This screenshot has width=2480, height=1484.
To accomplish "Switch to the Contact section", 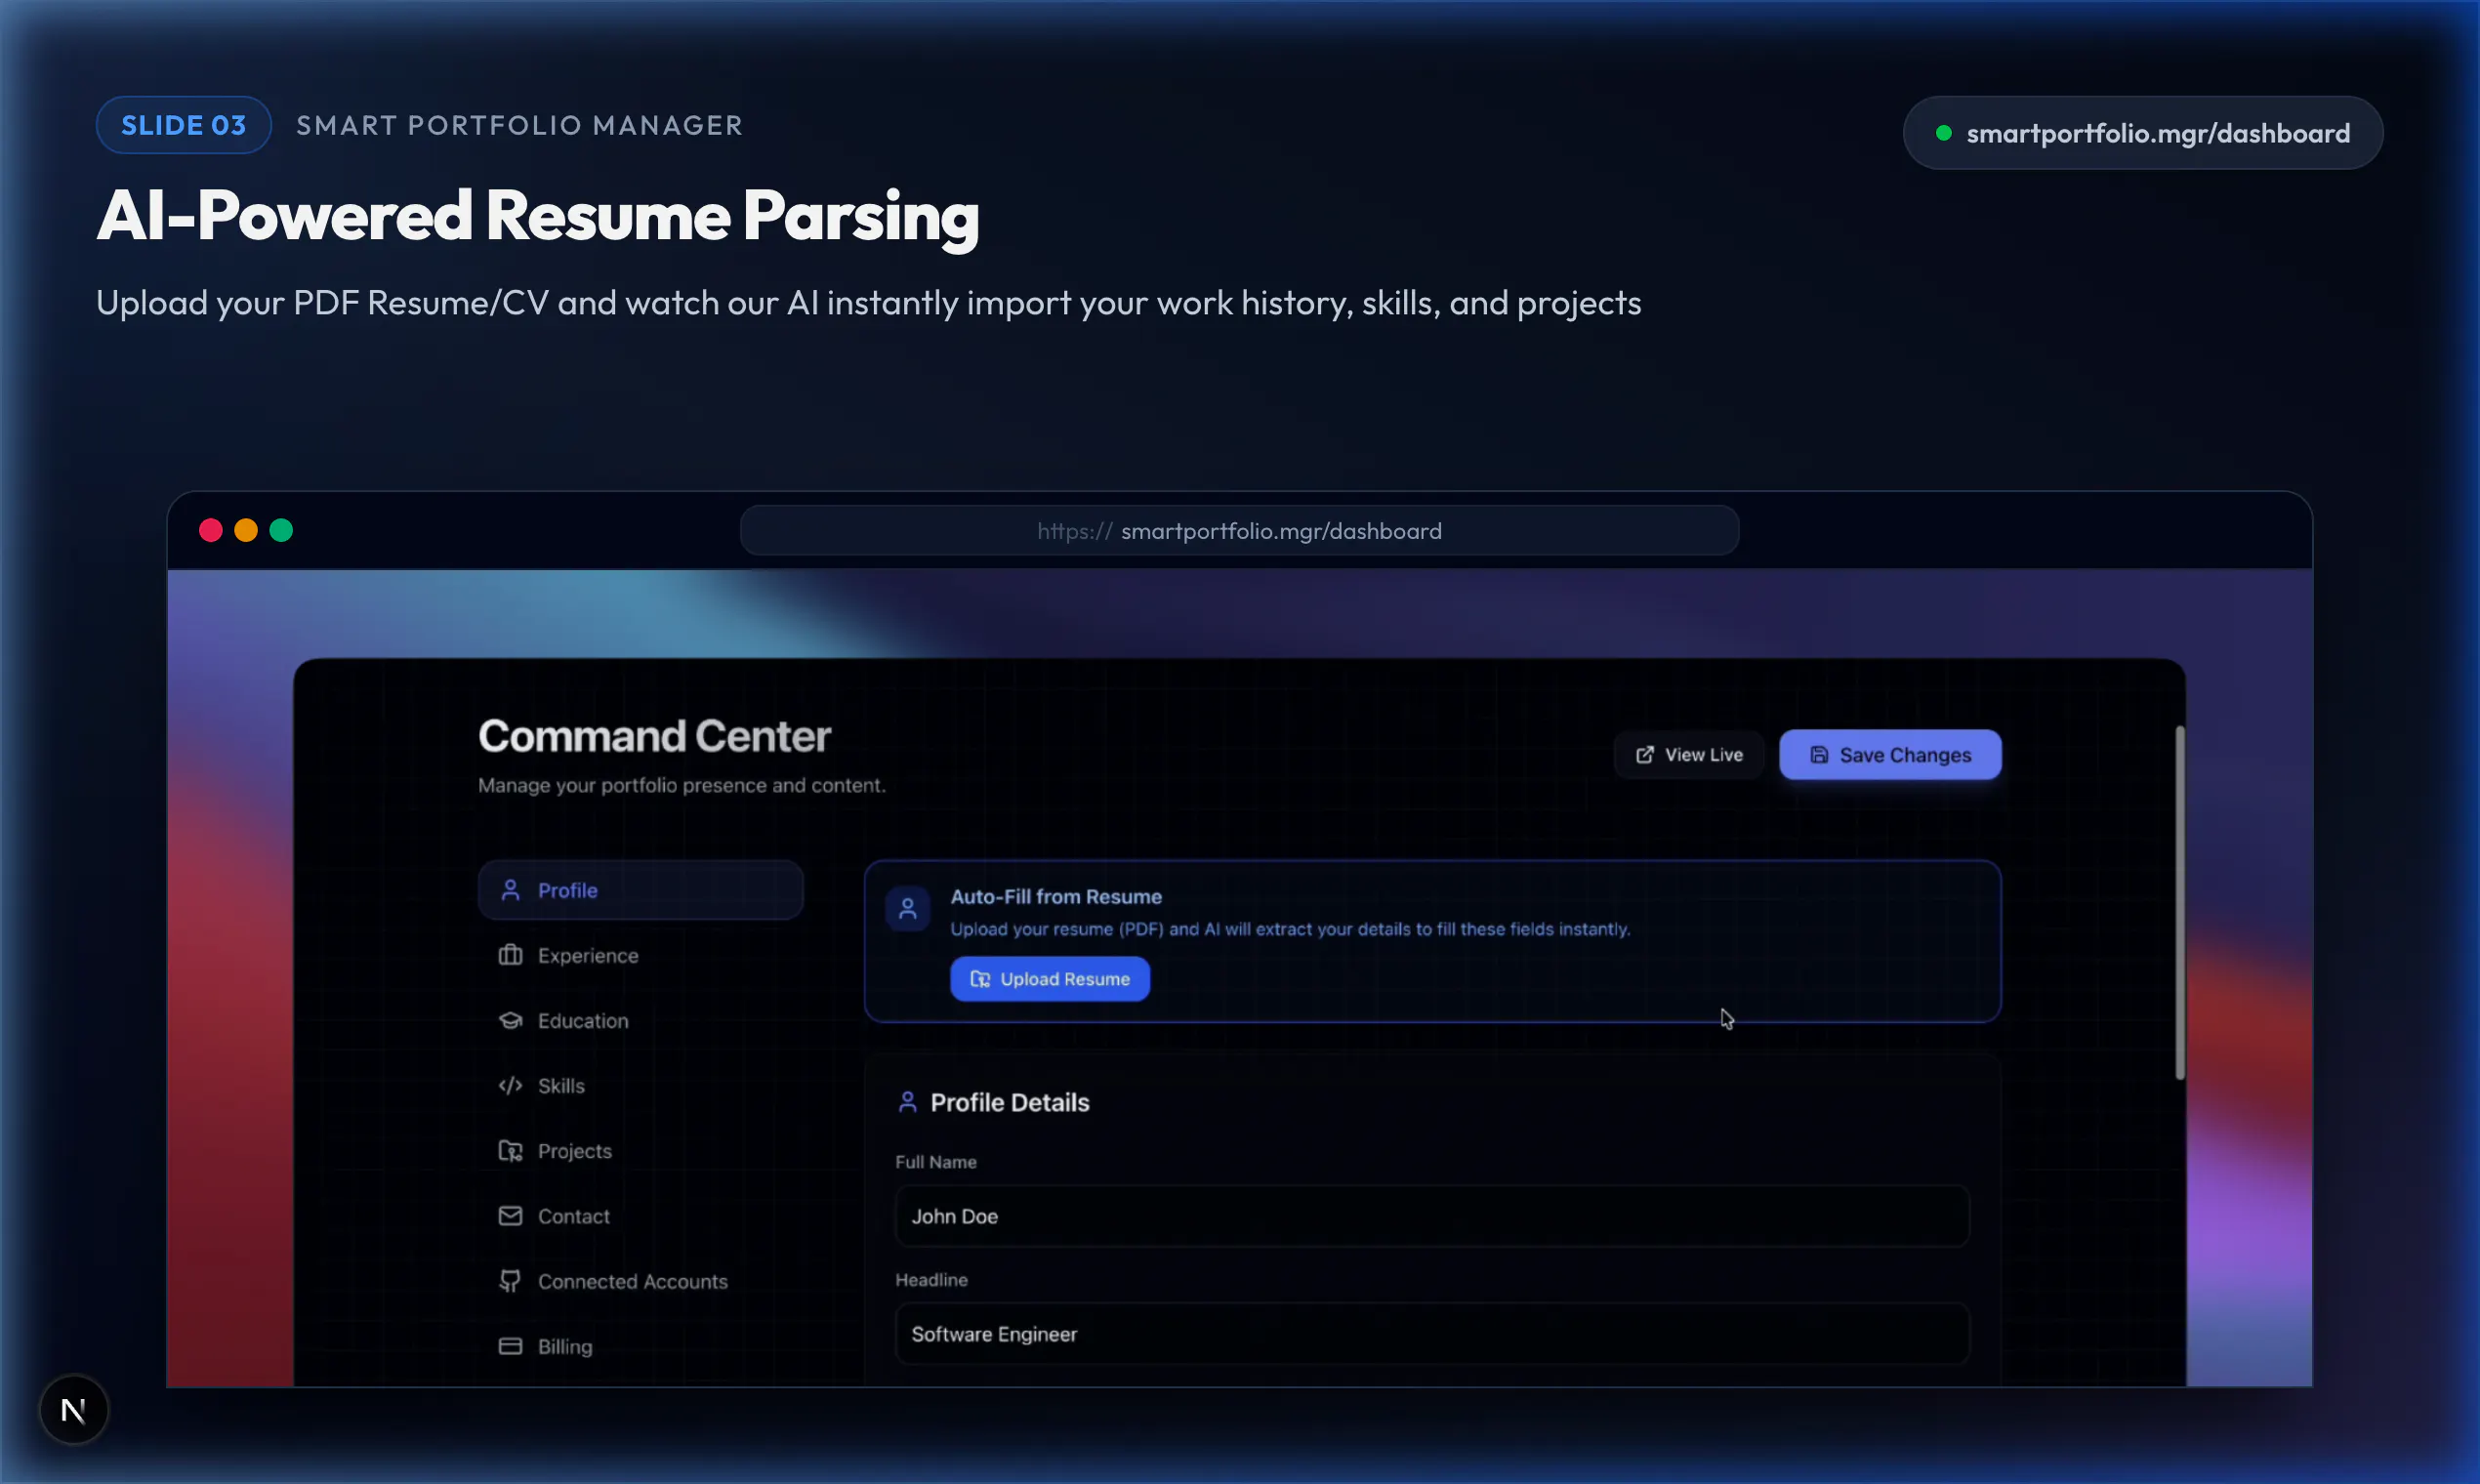I will coord(640,1216).
